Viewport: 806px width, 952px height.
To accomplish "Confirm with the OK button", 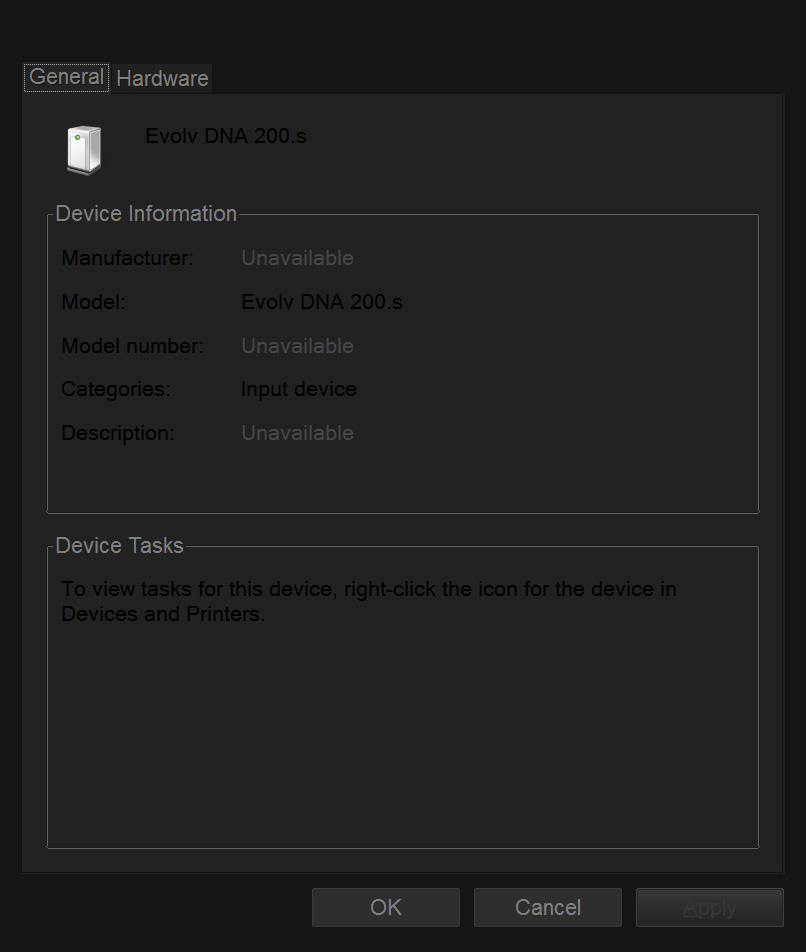I will pos(386,908).
